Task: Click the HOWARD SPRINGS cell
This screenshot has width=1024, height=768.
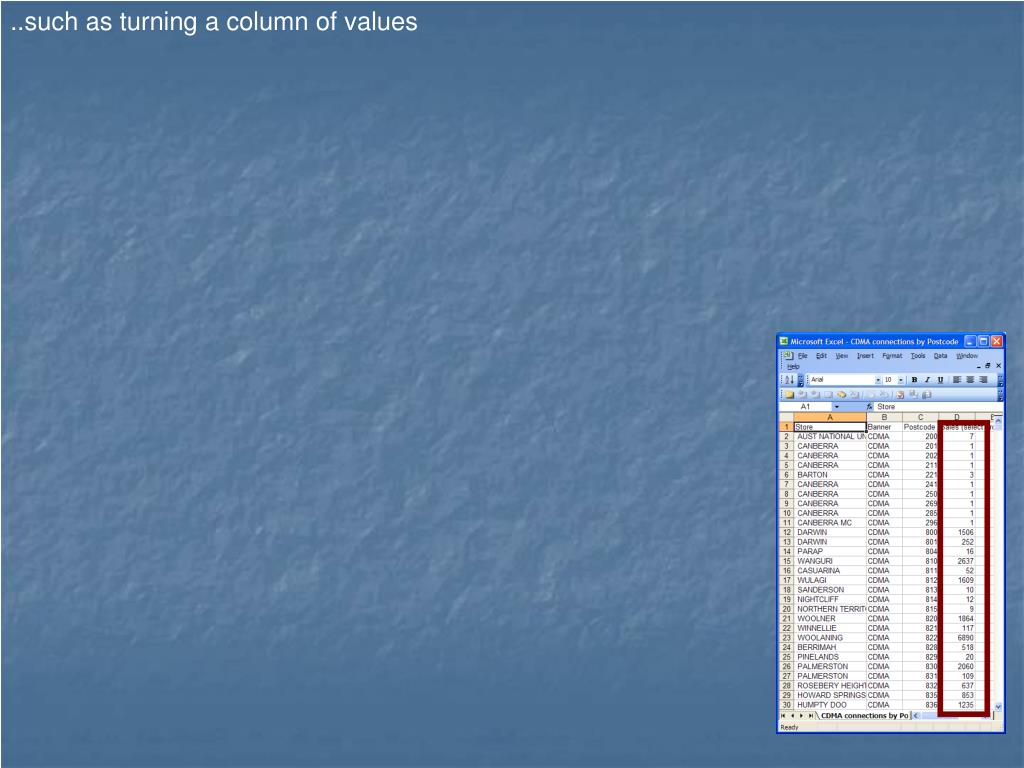Action: click(830, 695)
